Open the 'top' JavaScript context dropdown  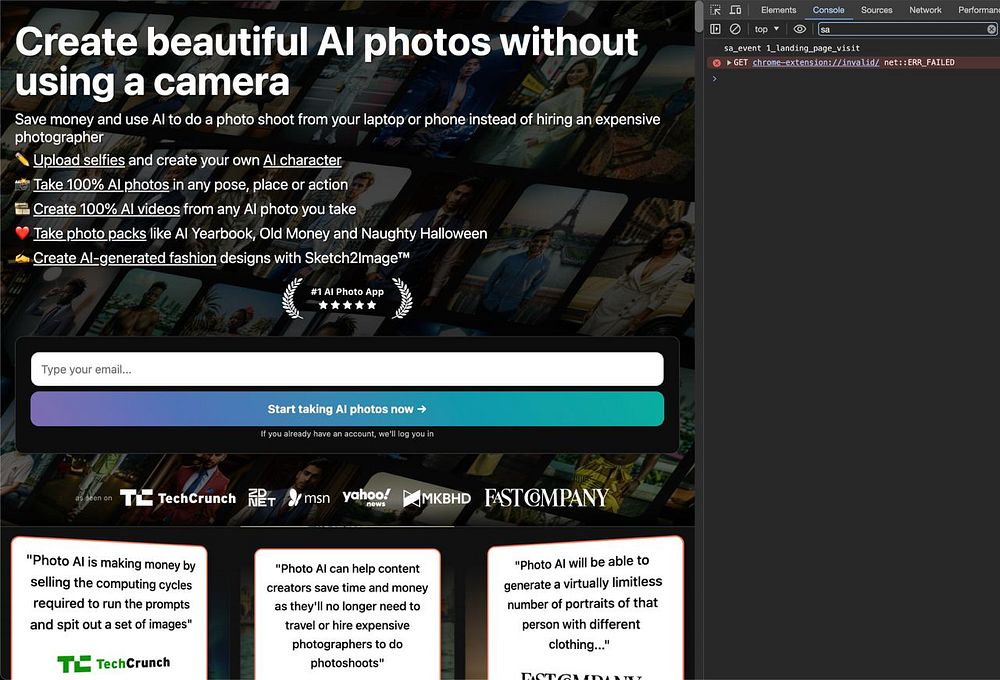point(767,29)
